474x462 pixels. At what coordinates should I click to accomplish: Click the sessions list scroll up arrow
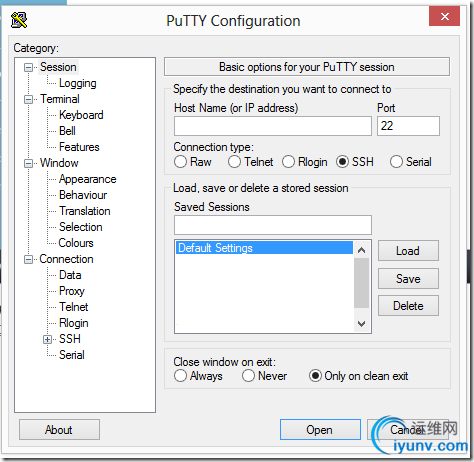pos(362,250)
